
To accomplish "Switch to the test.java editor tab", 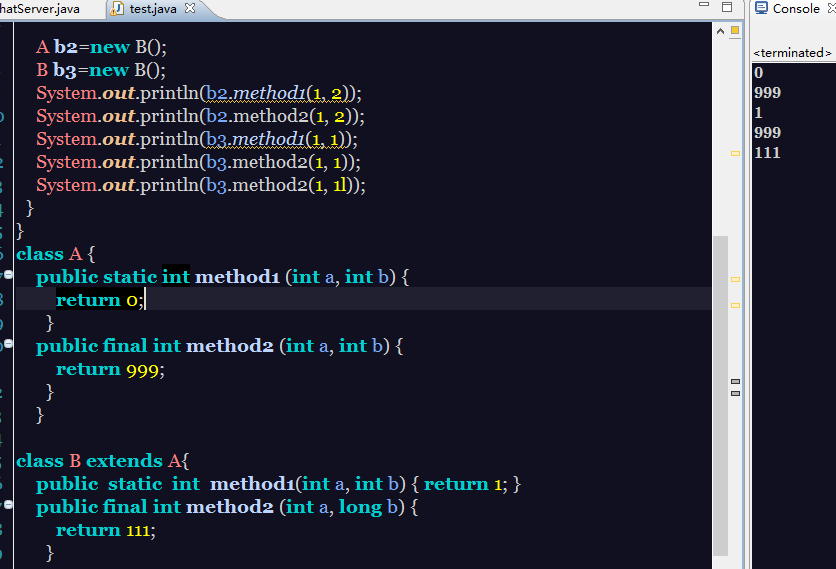I will [x=153, y=9].
